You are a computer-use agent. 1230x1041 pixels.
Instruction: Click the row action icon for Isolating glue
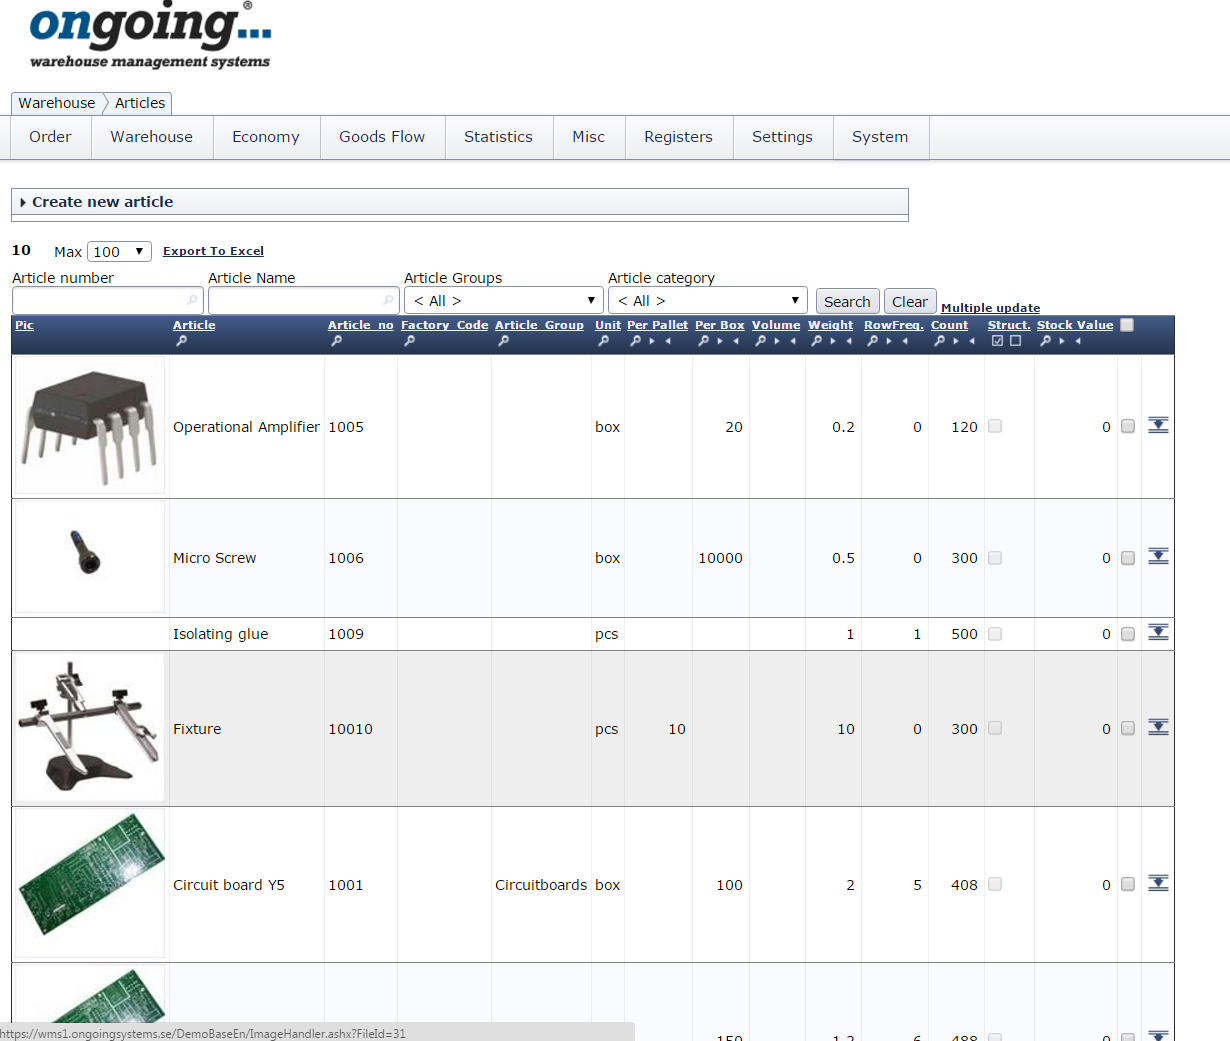coord(1158,632)
